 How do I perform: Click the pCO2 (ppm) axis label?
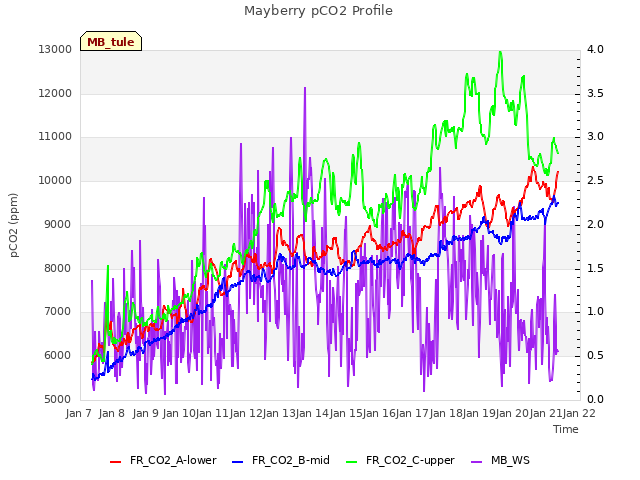click(14, 225)
